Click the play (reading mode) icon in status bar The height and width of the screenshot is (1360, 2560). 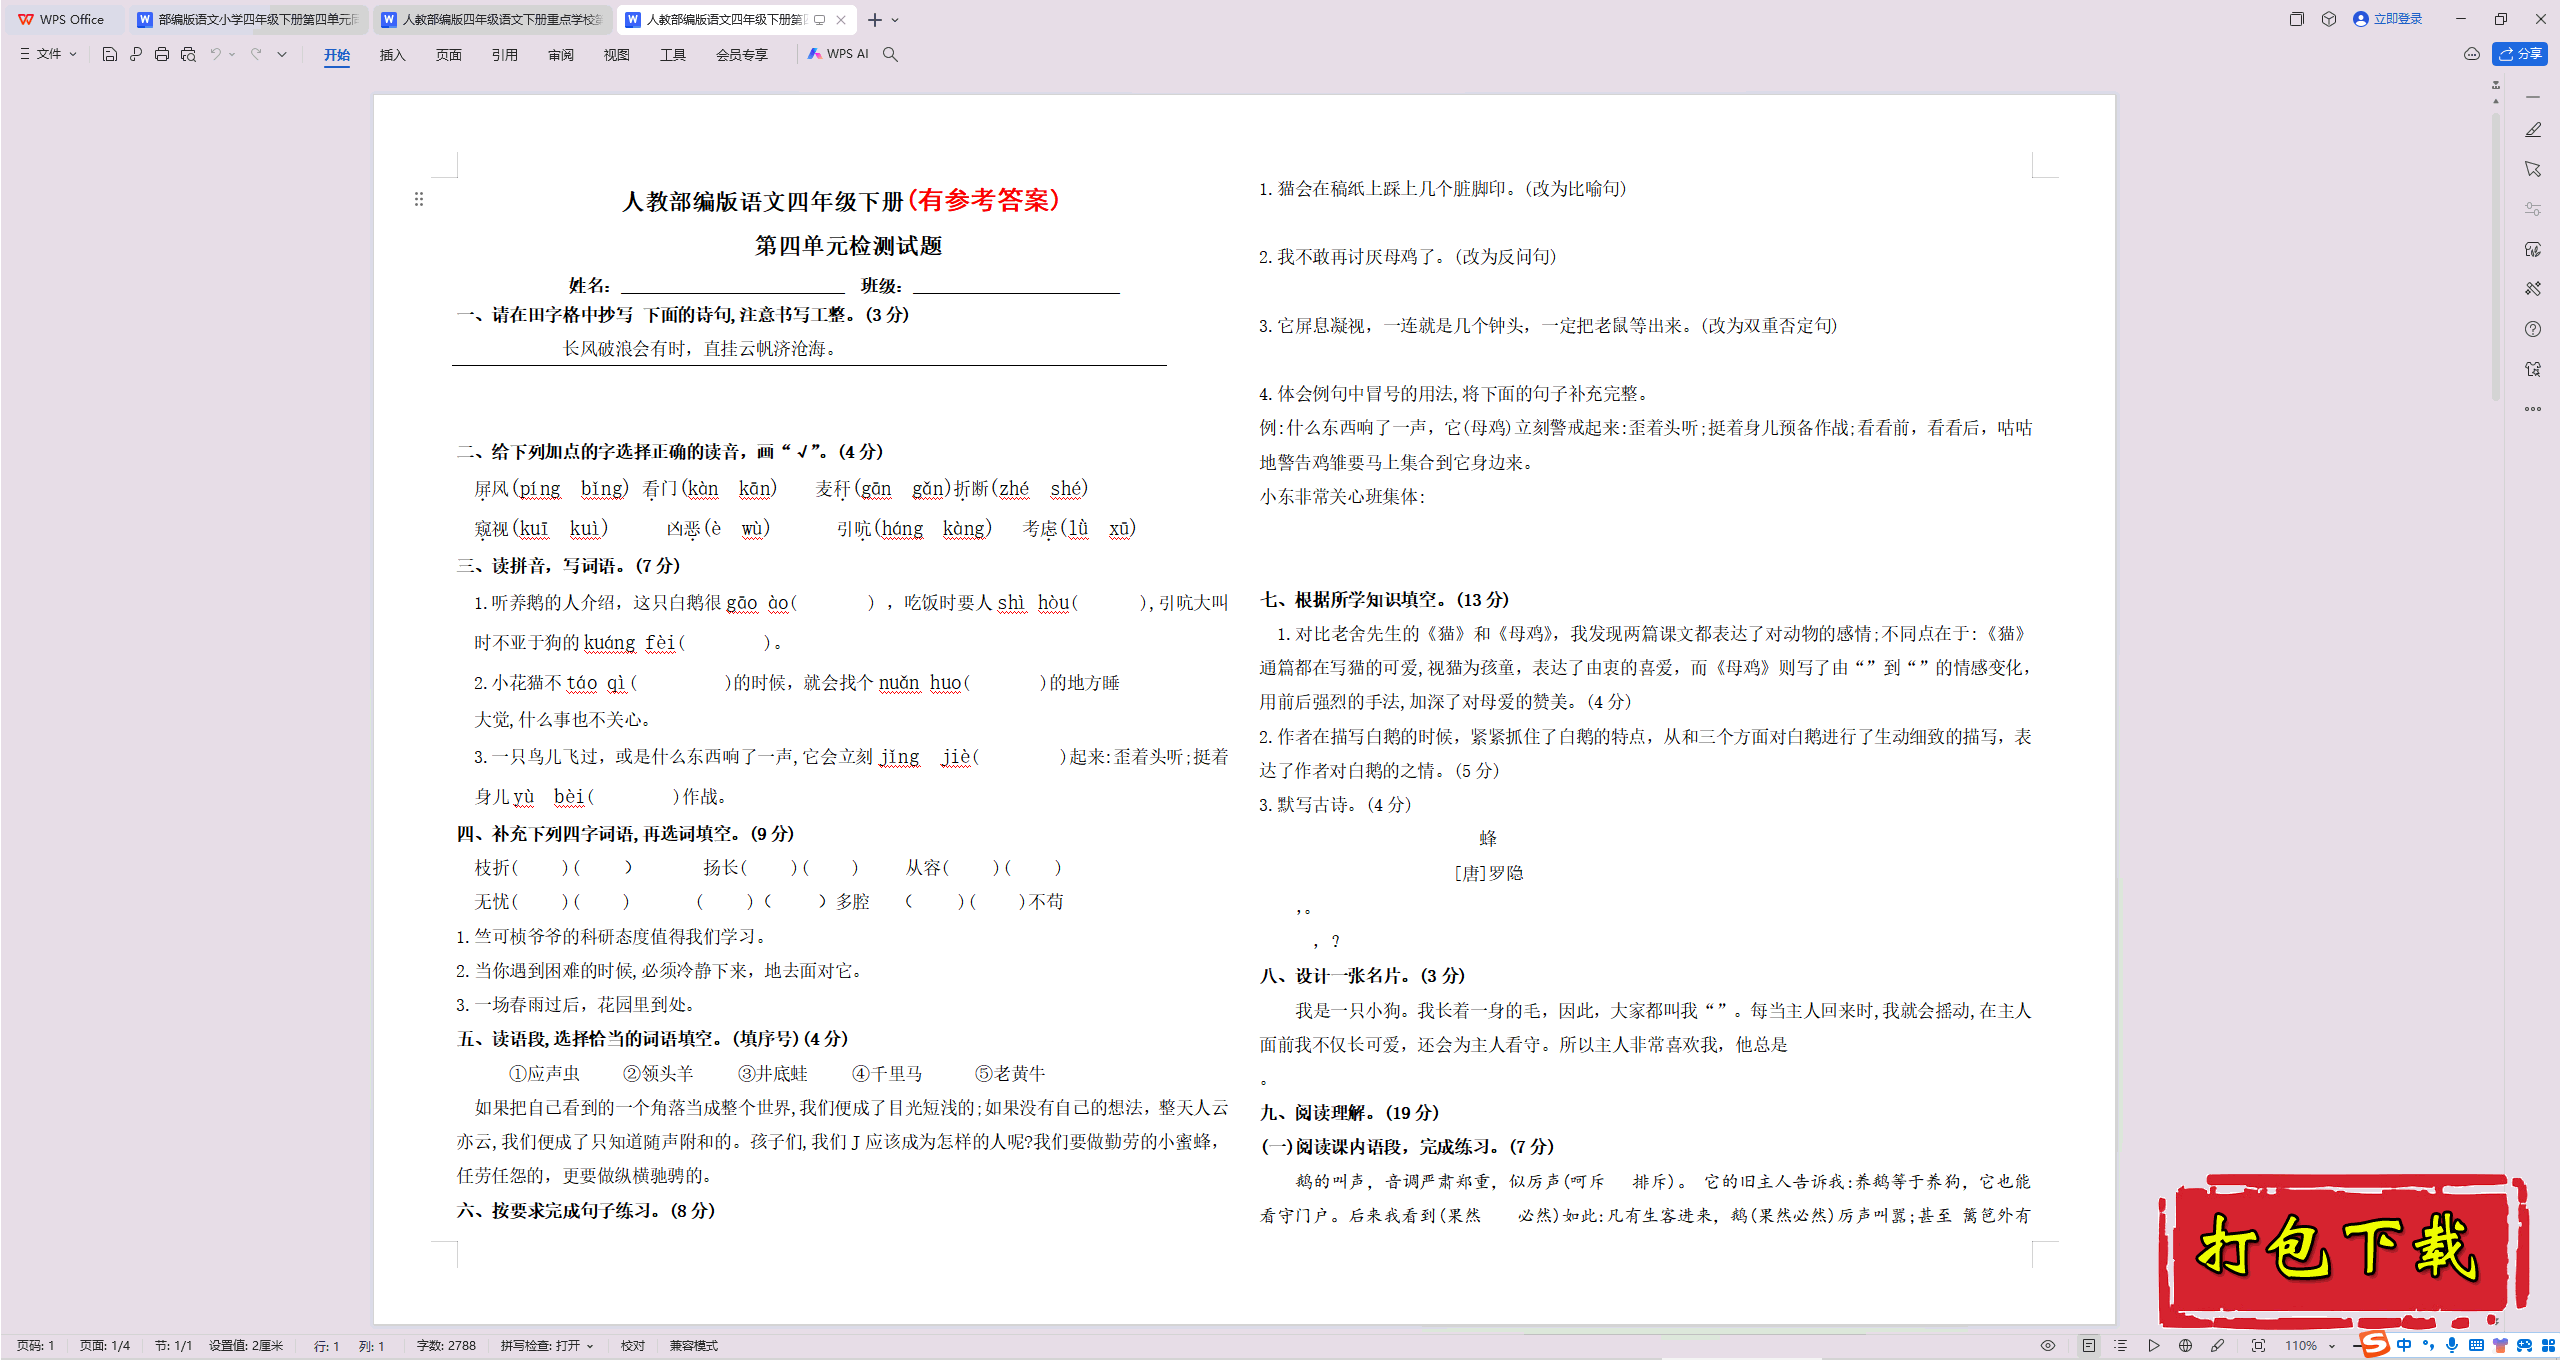(x=2154, y=1346)
